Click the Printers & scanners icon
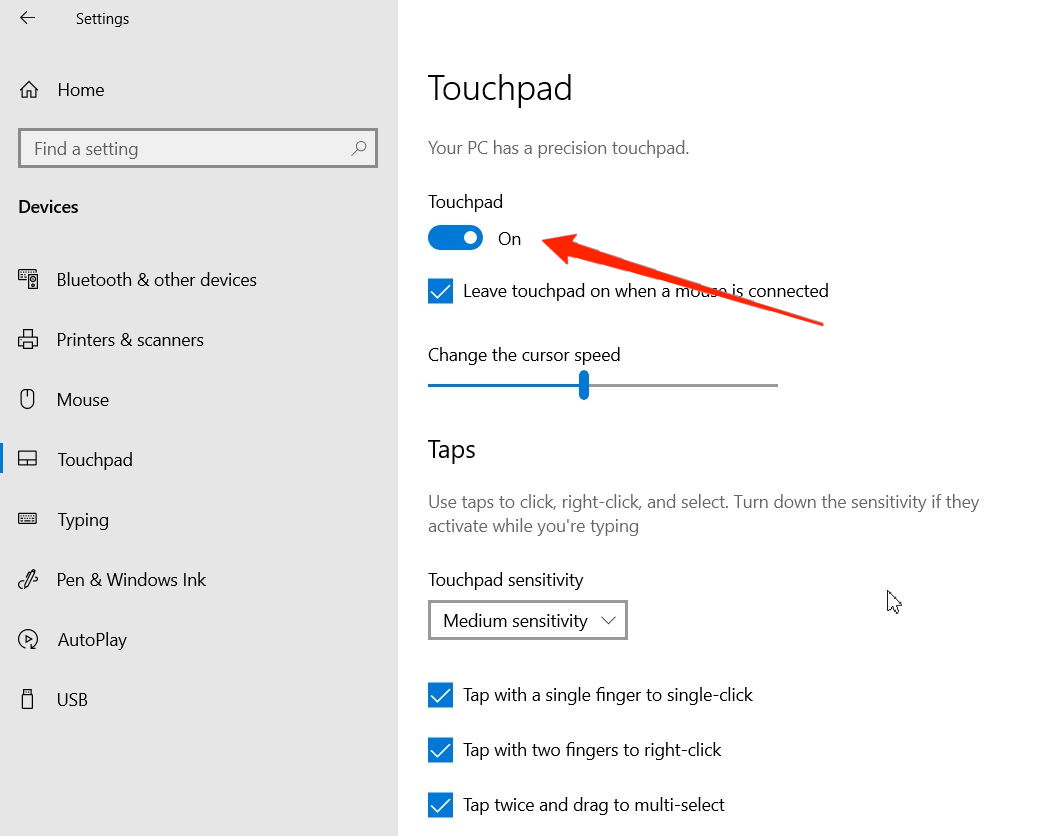Viewport: 1041px width, 836px height. (28, 339)
